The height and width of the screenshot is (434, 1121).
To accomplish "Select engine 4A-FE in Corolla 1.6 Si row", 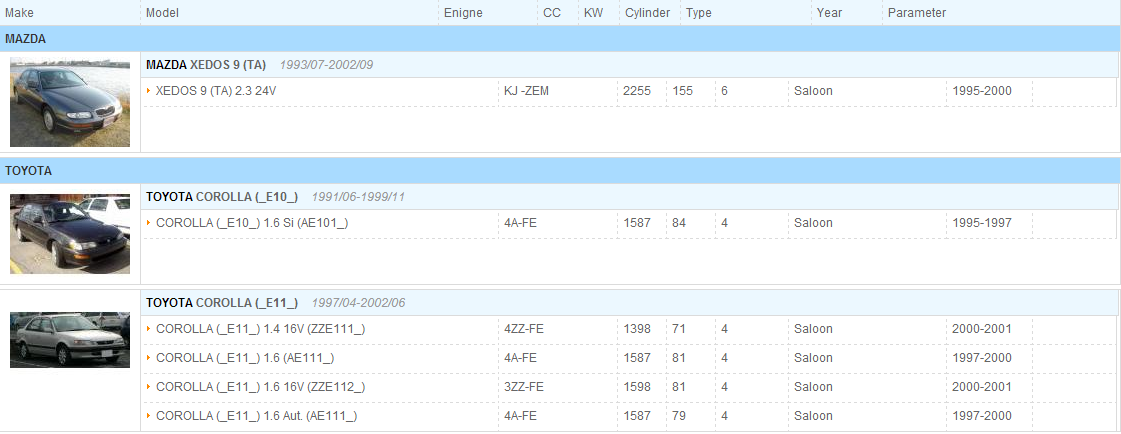I will coord(520,223).
